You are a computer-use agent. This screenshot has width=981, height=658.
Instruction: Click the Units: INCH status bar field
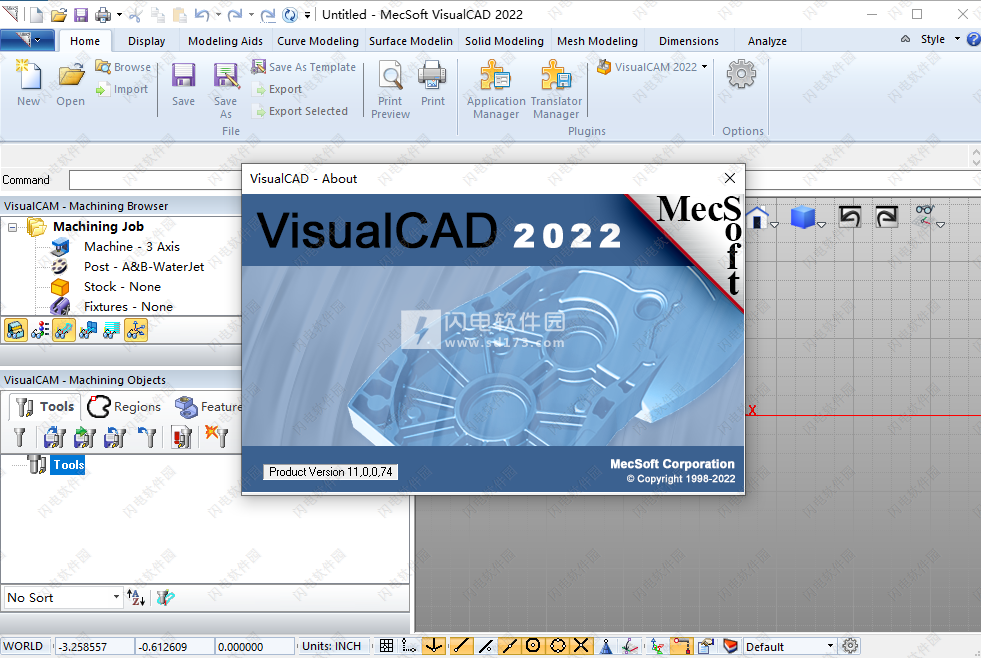332,646
